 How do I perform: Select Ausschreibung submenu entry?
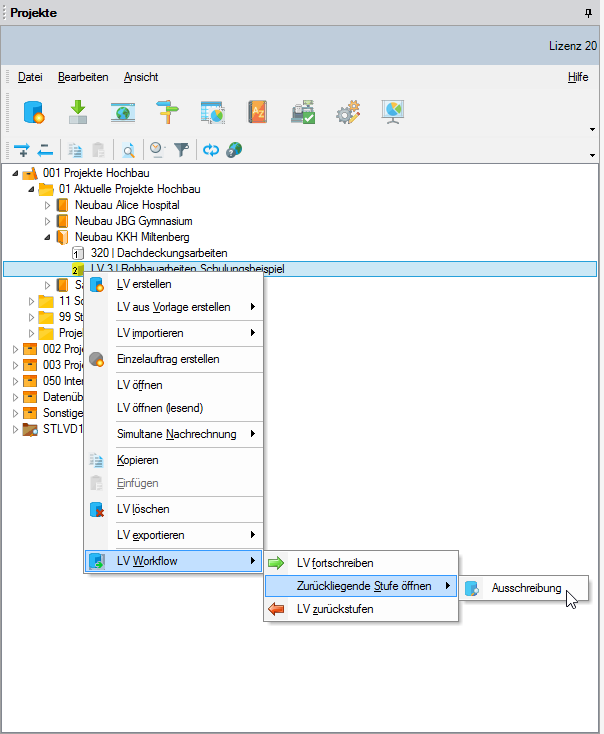(x=523, y=588)
